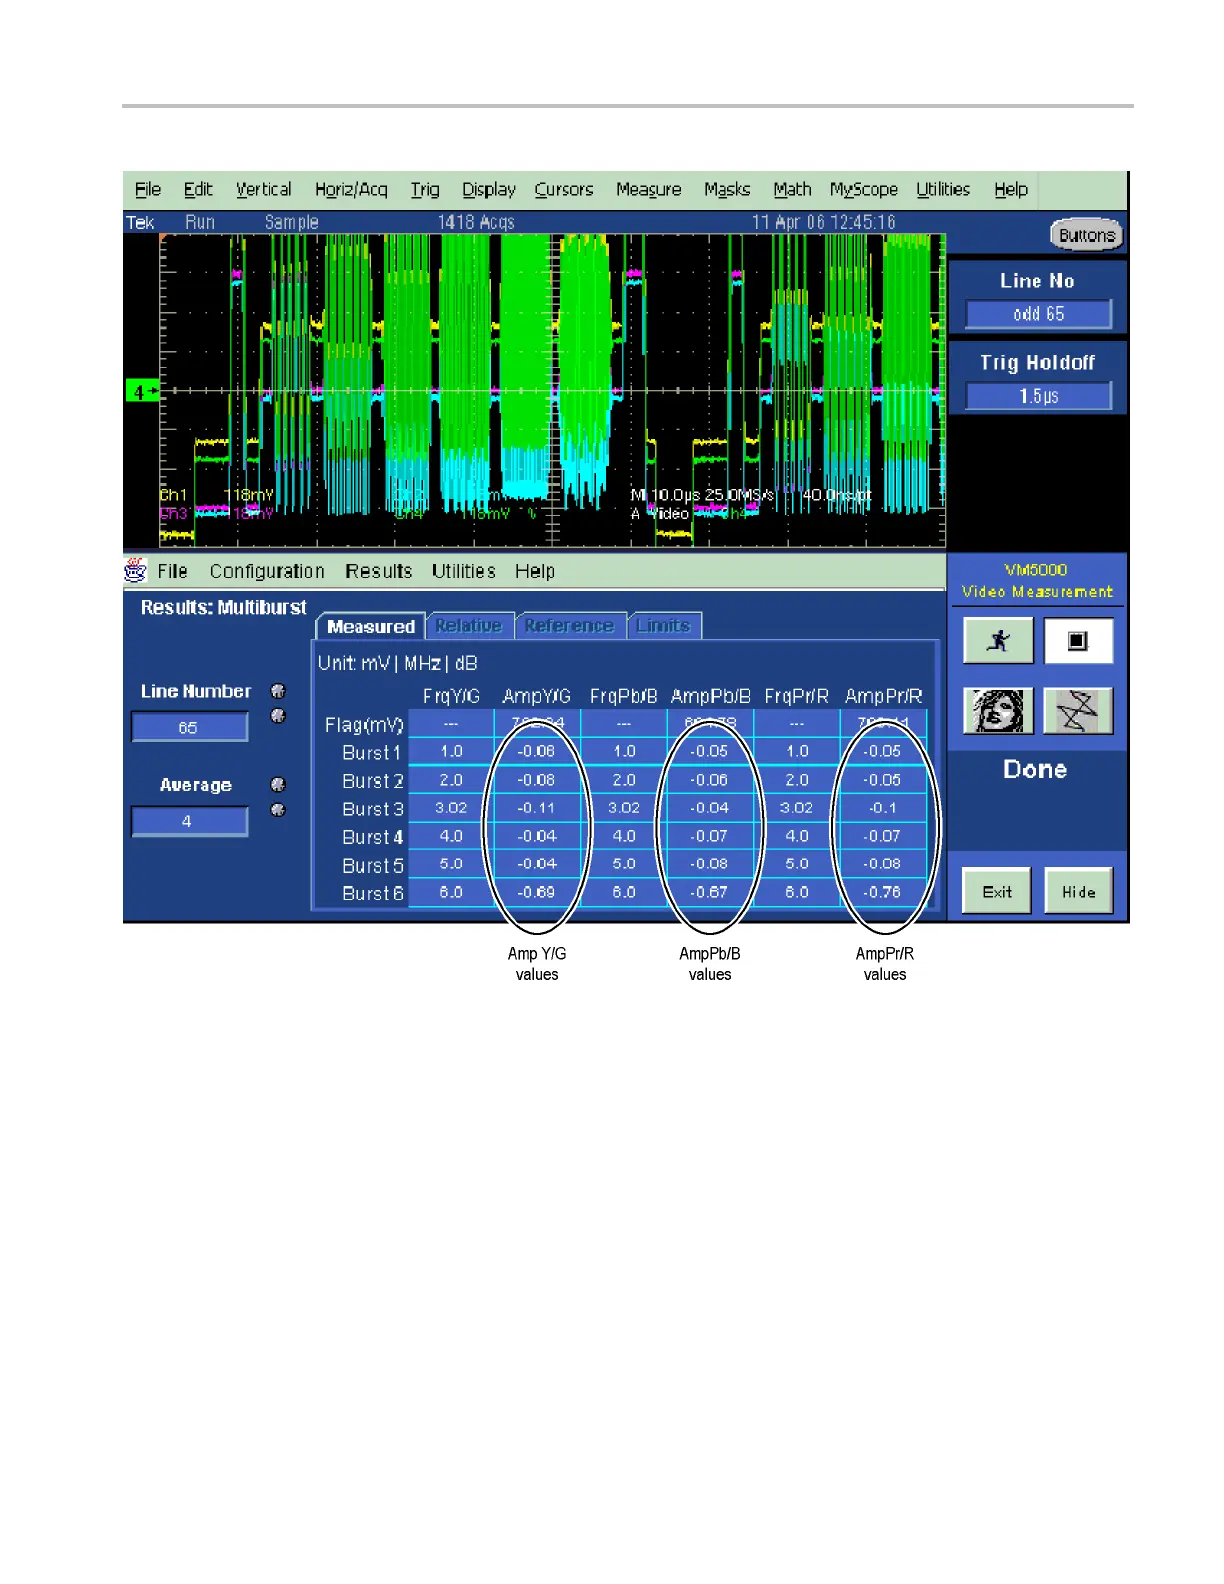Open the Masks menu
Viewport: 1224px width, 1584px height.
pyautogui.click(x=727, y=189)
